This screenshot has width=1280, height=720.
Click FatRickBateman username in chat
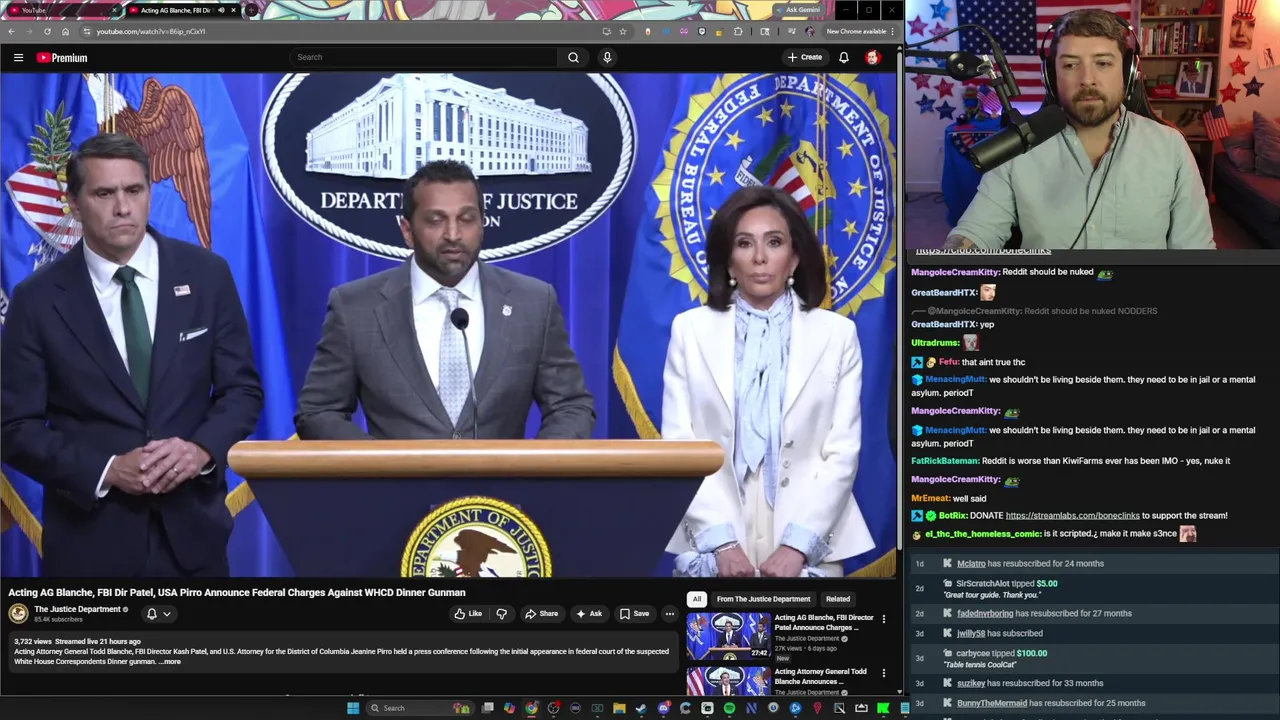pyautogui.click(x=944, y=461)
